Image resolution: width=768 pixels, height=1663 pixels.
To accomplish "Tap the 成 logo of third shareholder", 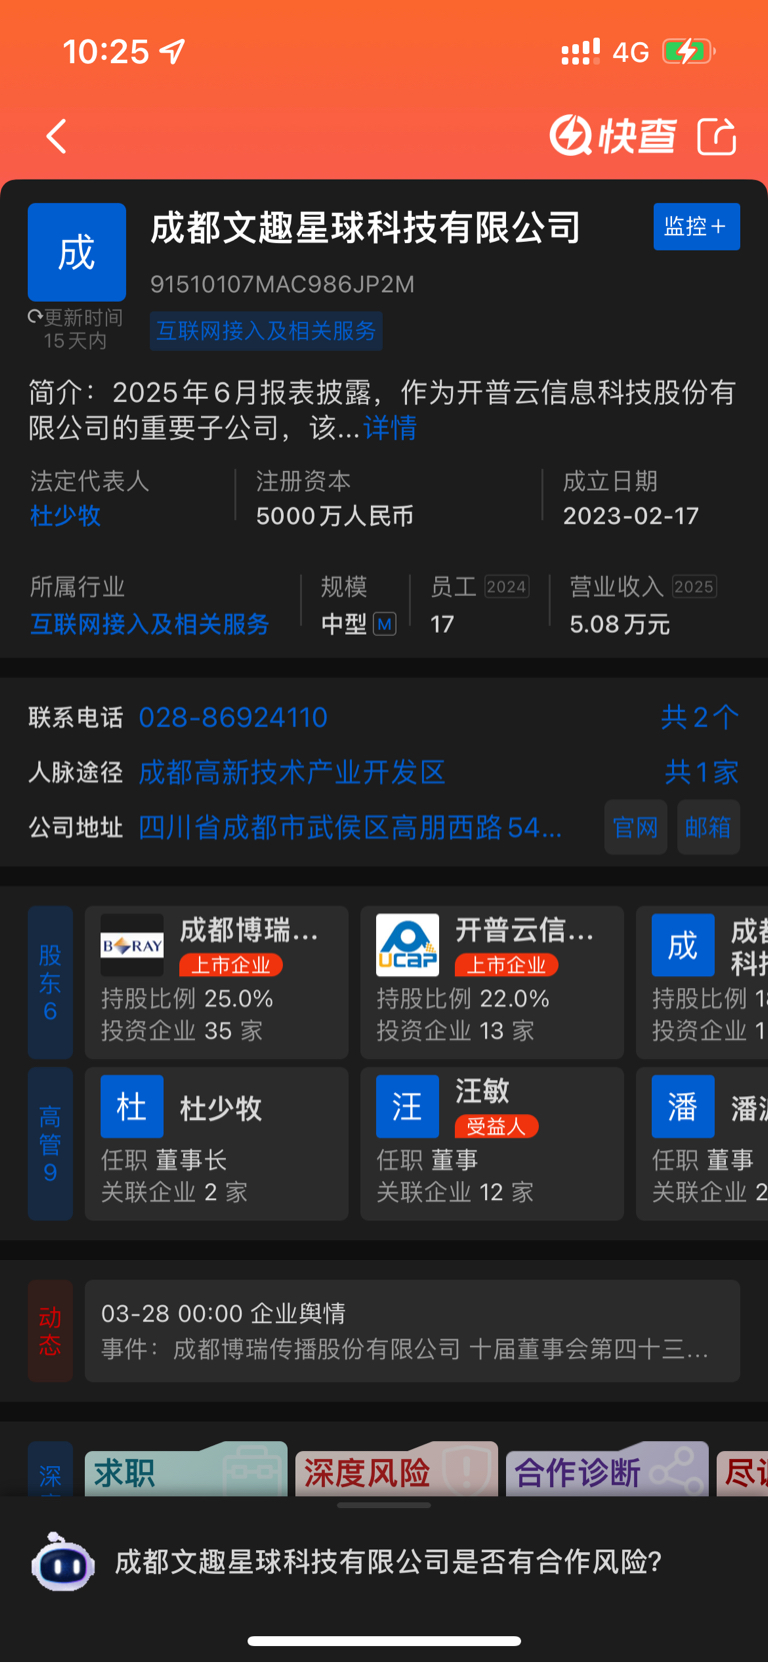I will 683,945.
